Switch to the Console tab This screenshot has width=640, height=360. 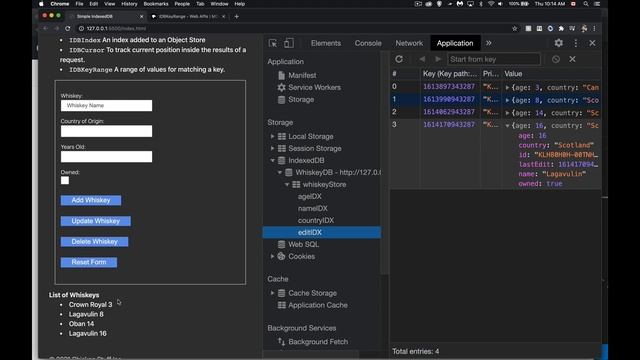coord(368,43)
